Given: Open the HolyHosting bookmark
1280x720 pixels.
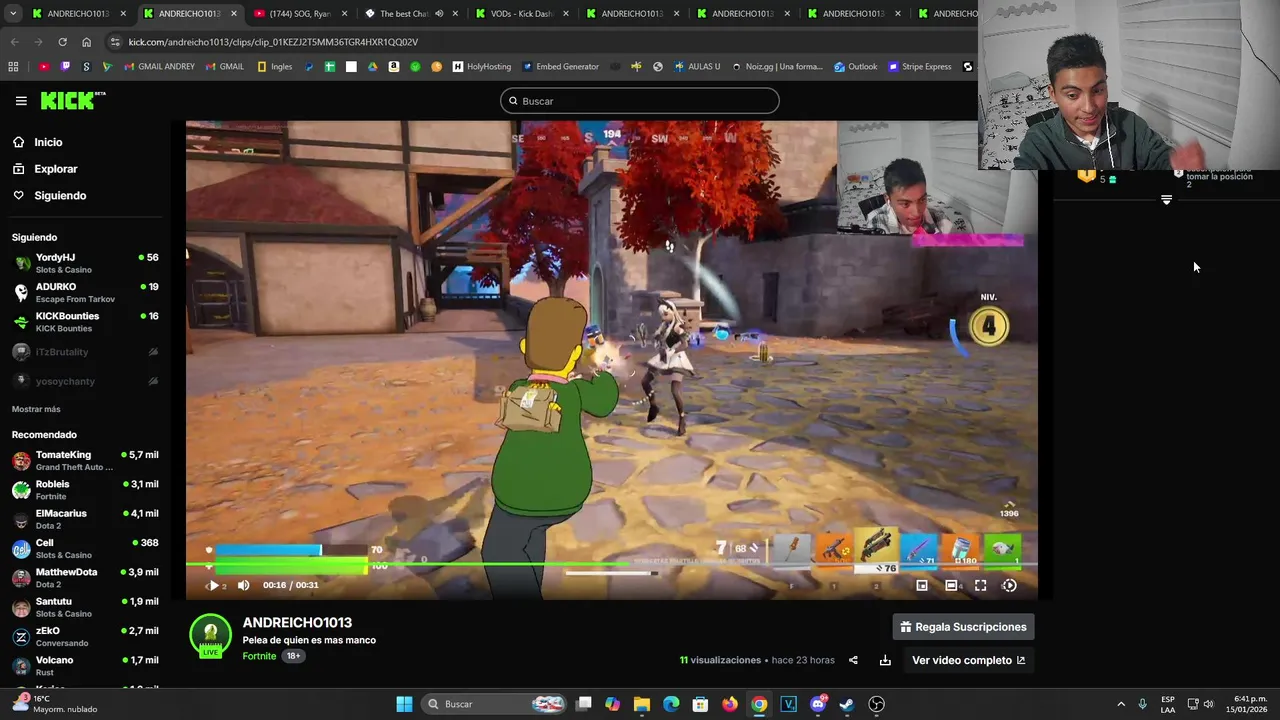Looking at the screenshot, I should tap(482, 67).
